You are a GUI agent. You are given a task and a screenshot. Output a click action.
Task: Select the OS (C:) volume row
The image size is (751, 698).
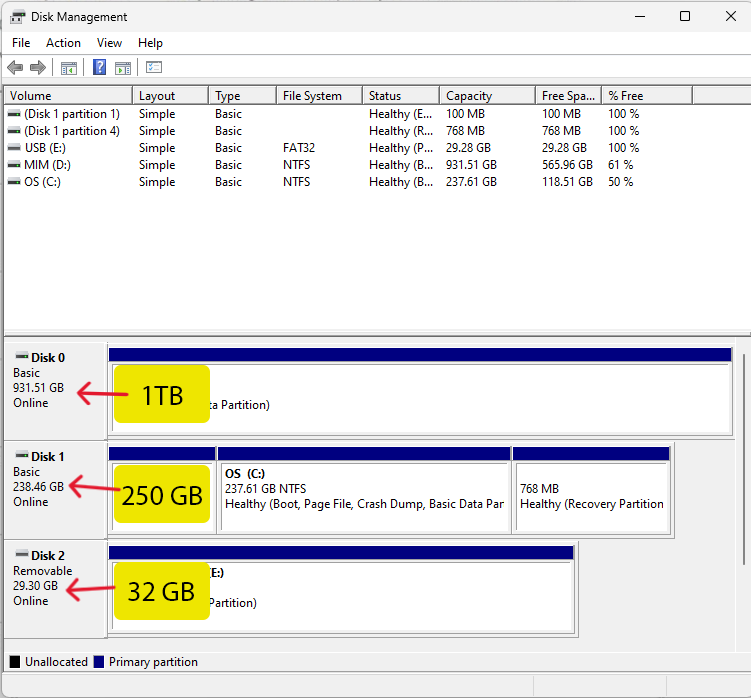(x=348, y=182)
